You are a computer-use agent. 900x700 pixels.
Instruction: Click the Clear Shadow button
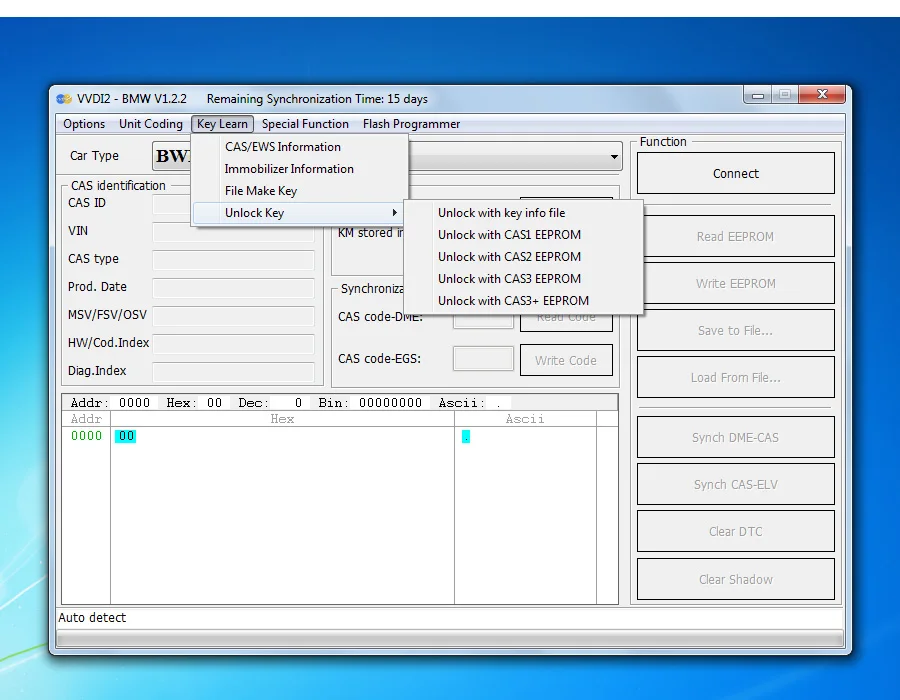pos(735,580)
